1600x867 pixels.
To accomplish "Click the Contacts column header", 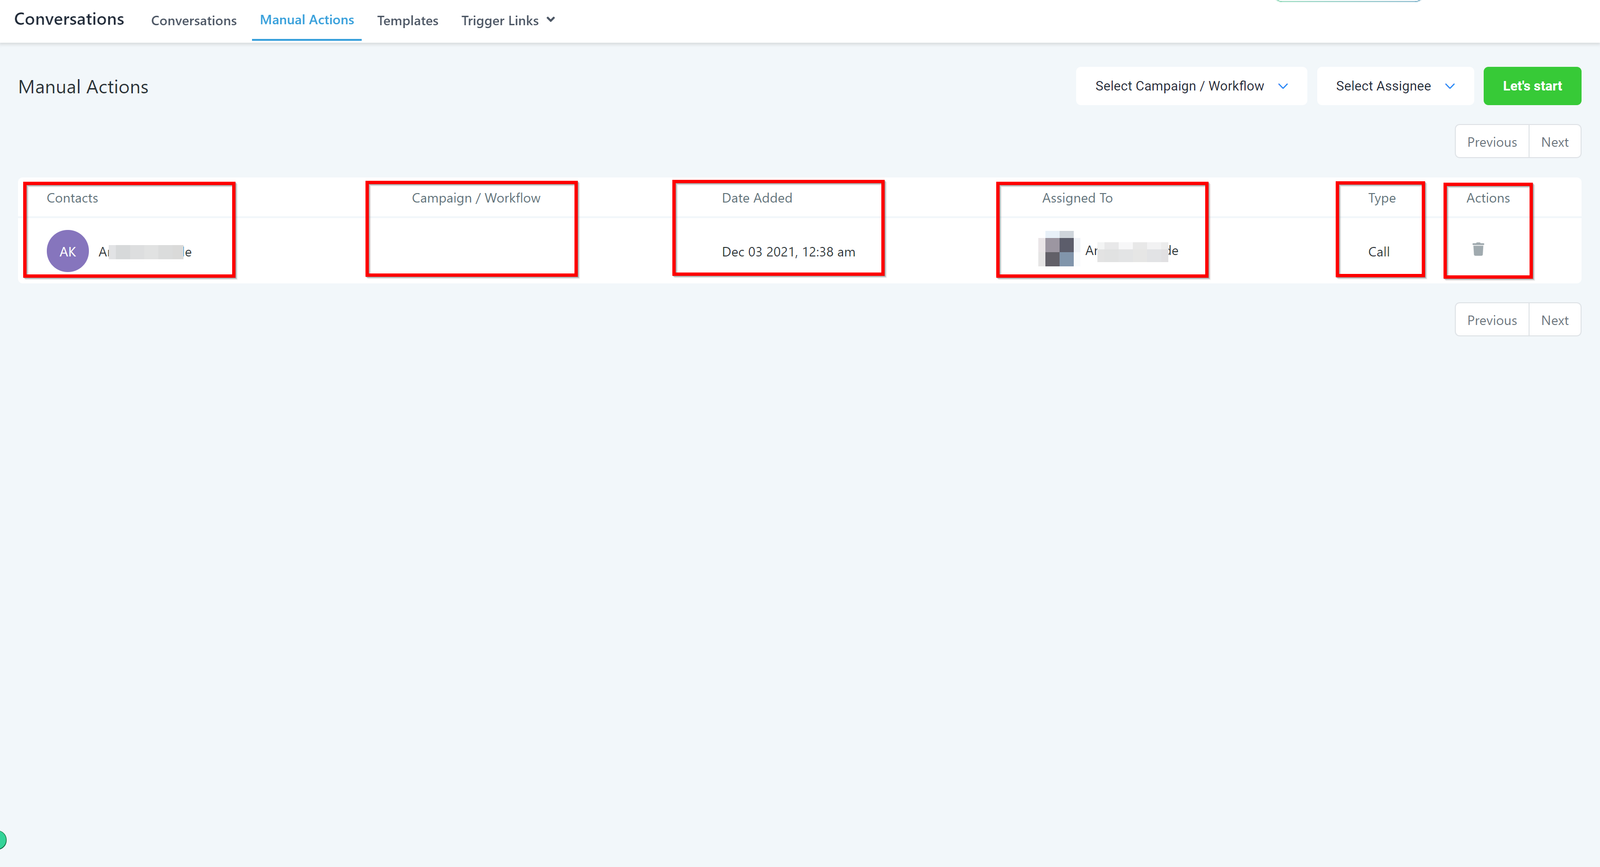I will [x=73, y=198].
